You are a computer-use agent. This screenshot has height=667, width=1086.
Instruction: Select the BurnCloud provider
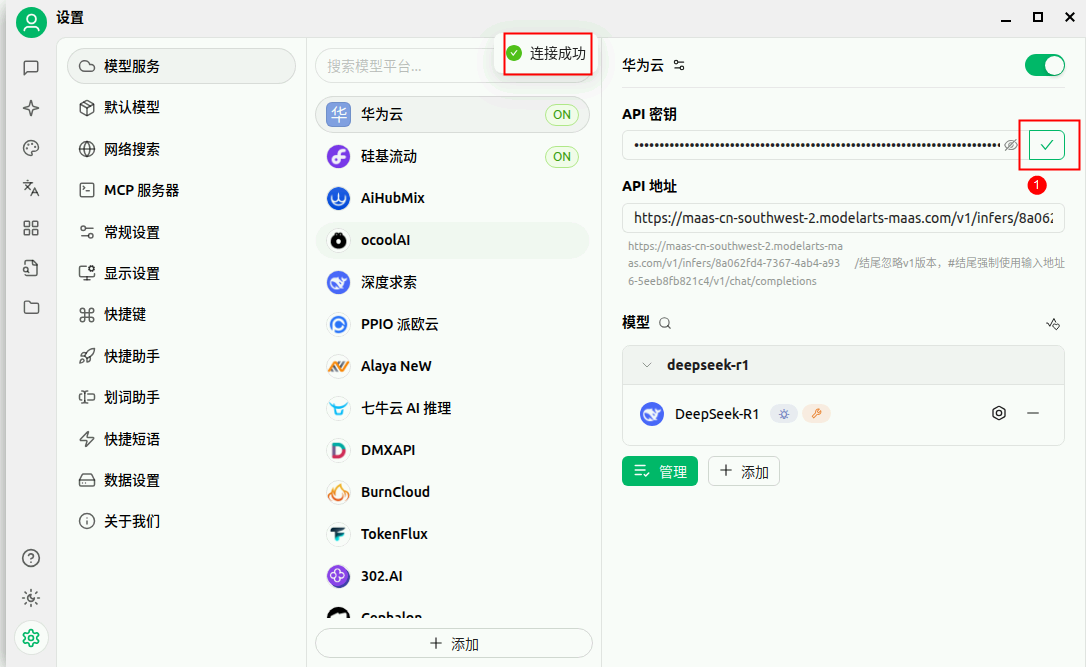(x=452, y=492)
